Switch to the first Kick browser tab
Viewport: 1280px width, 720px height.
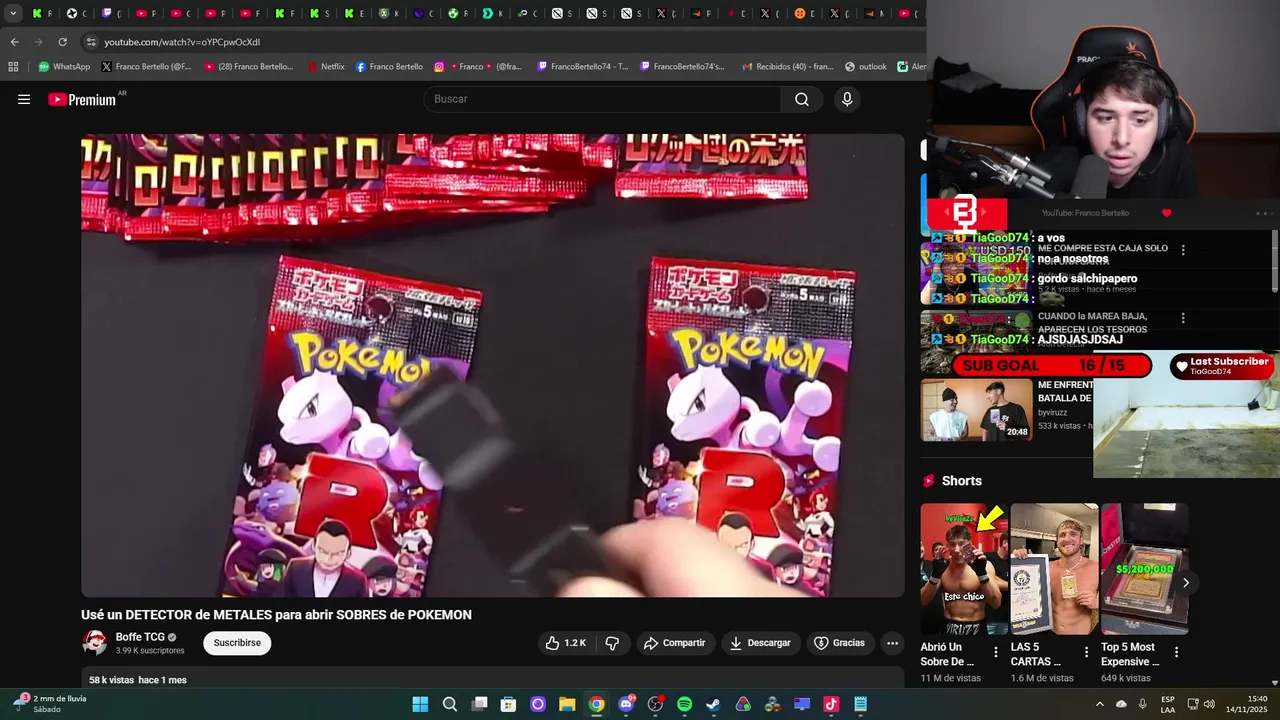[42, 14]
